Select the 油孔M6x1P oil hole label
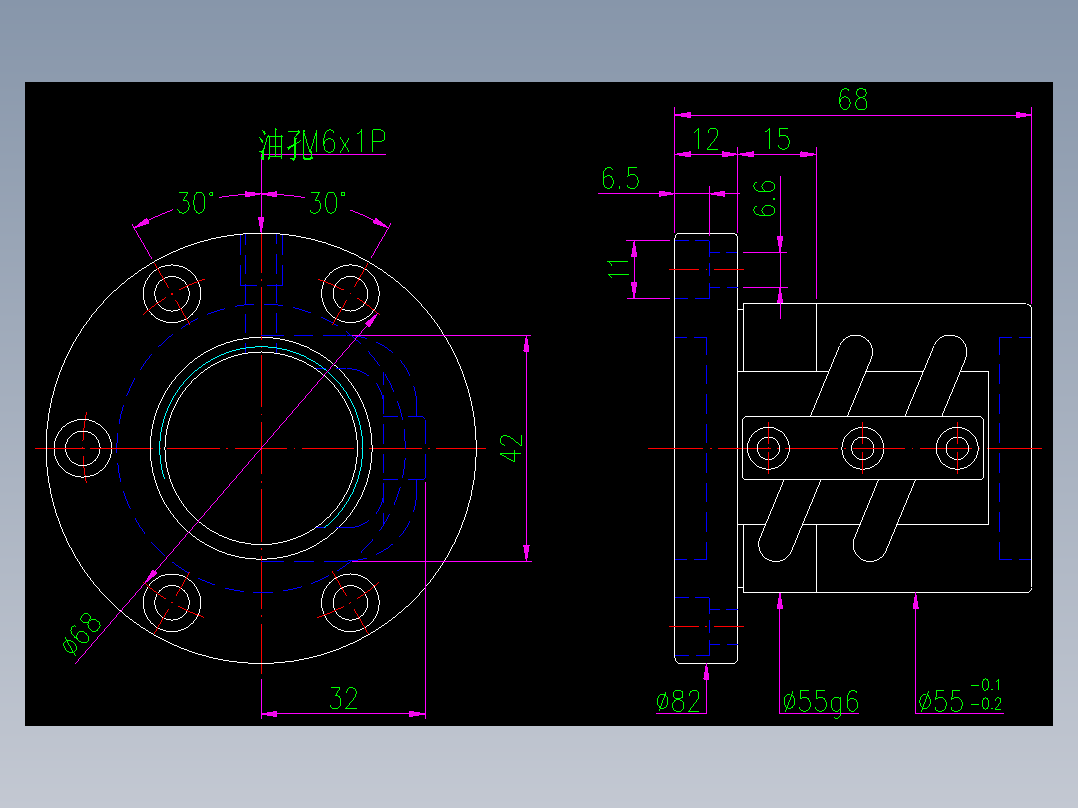 (320, 143)
